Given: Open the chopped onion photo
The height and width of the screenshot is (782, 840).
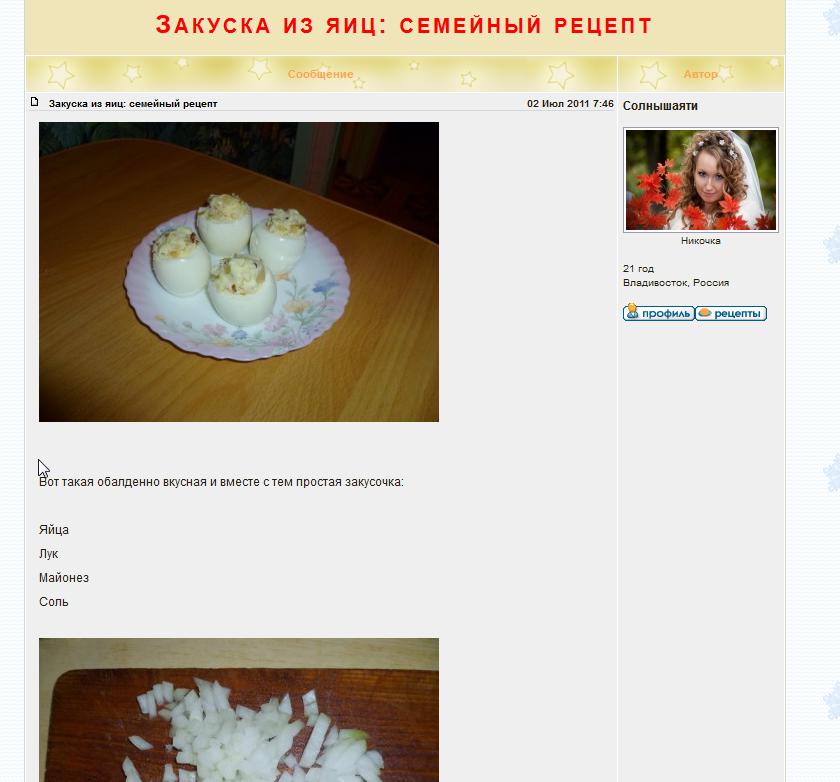Looking at the screenshot, I should (x=239, y=710).
